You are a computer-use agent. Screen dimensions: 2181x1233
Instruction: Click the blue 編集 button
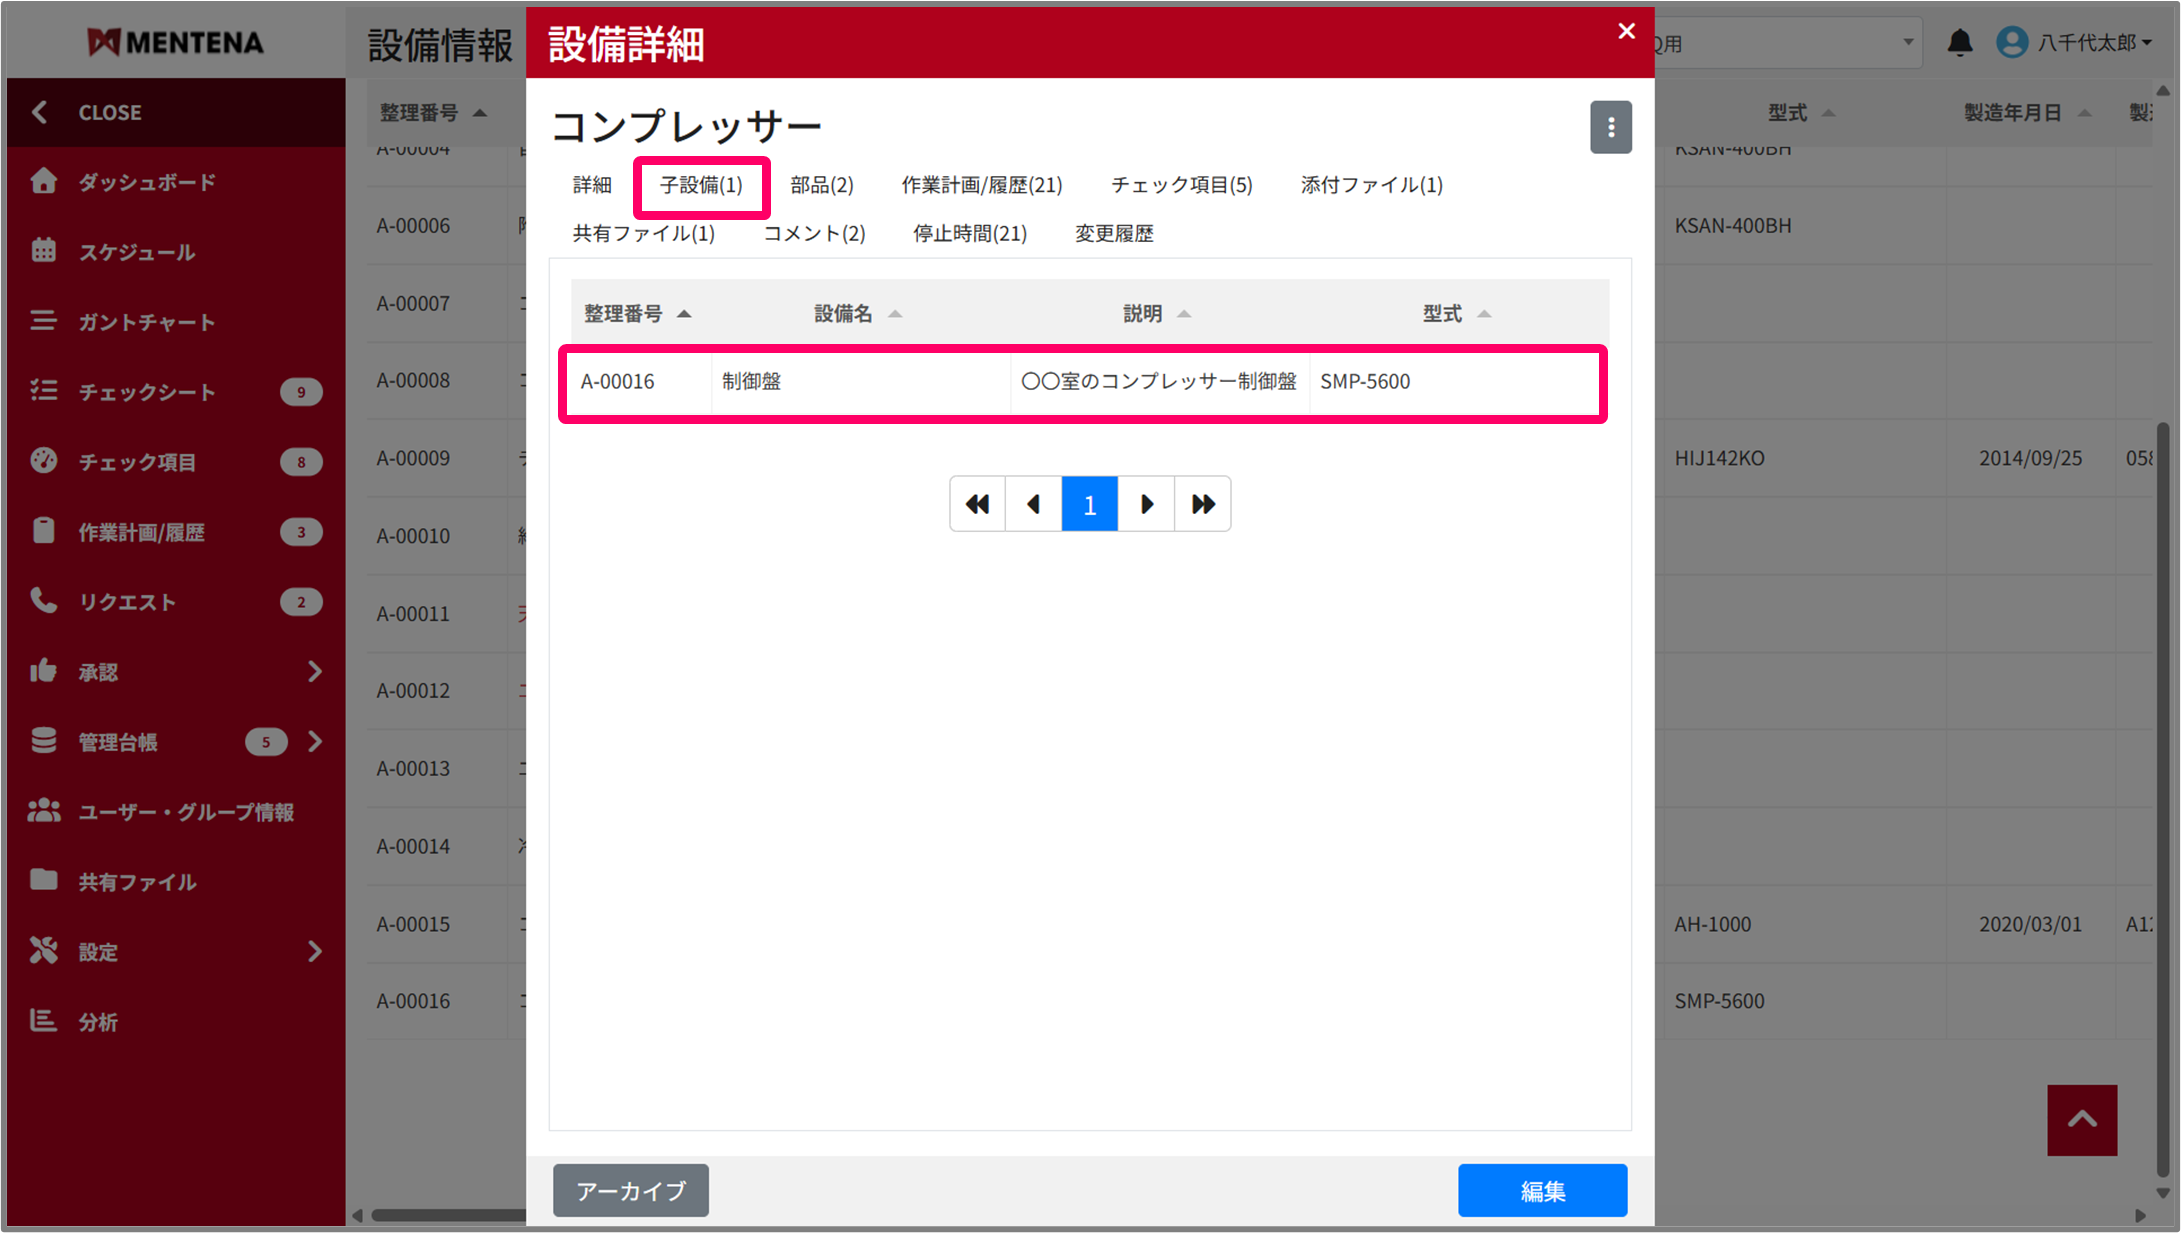click(1541, 1190)
